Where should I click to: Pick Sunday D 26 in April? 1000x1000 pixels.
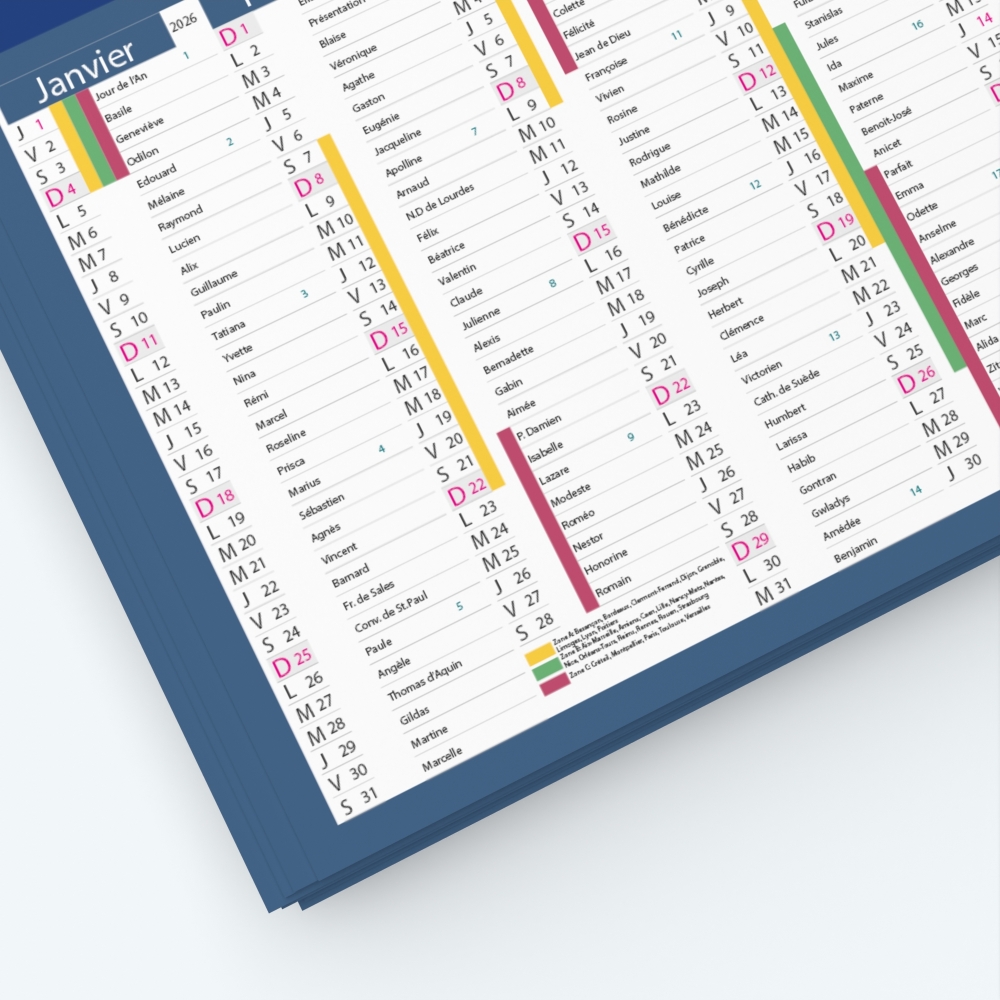pyautogui.click(x=916, y=380)
